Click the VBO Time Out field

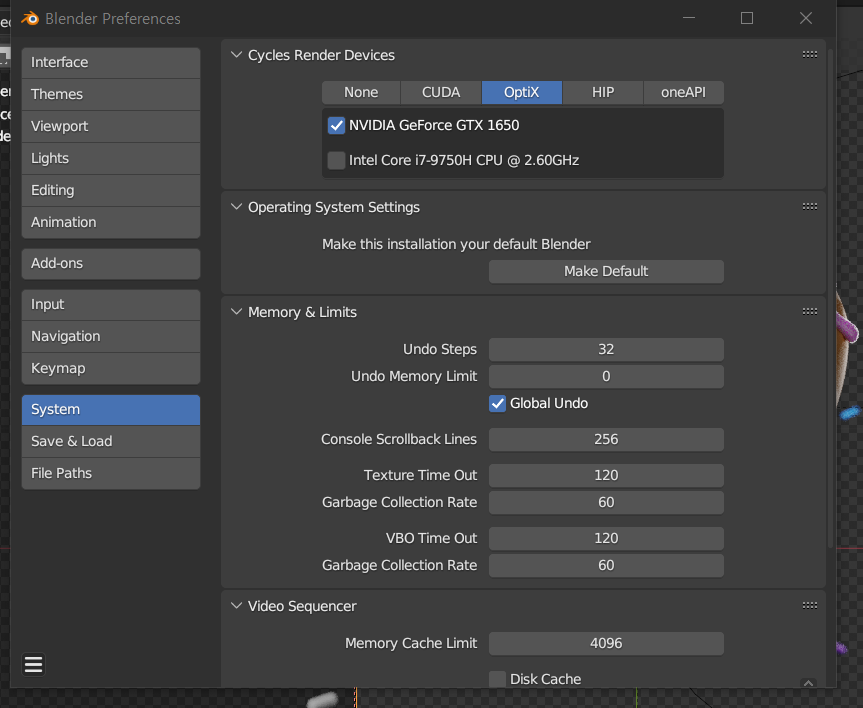[606, 538]
